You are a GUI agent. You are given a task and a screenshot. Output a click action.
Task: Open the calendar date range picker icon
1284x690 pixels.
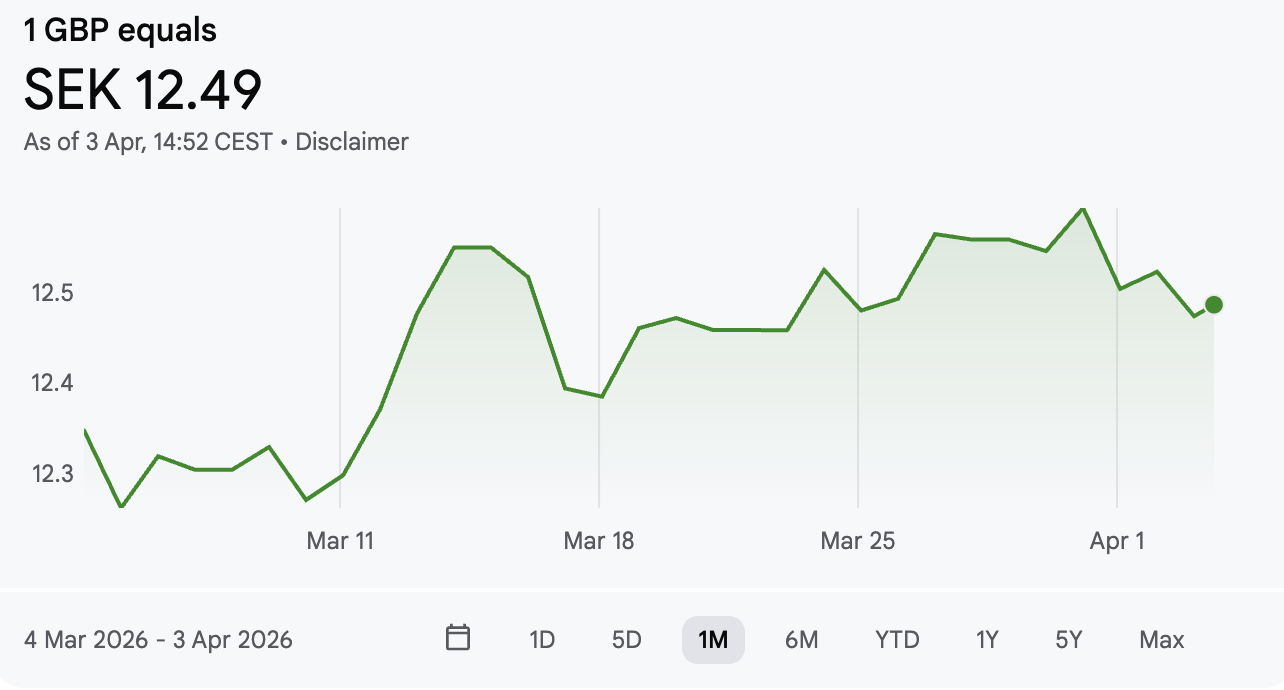[458, 638]
